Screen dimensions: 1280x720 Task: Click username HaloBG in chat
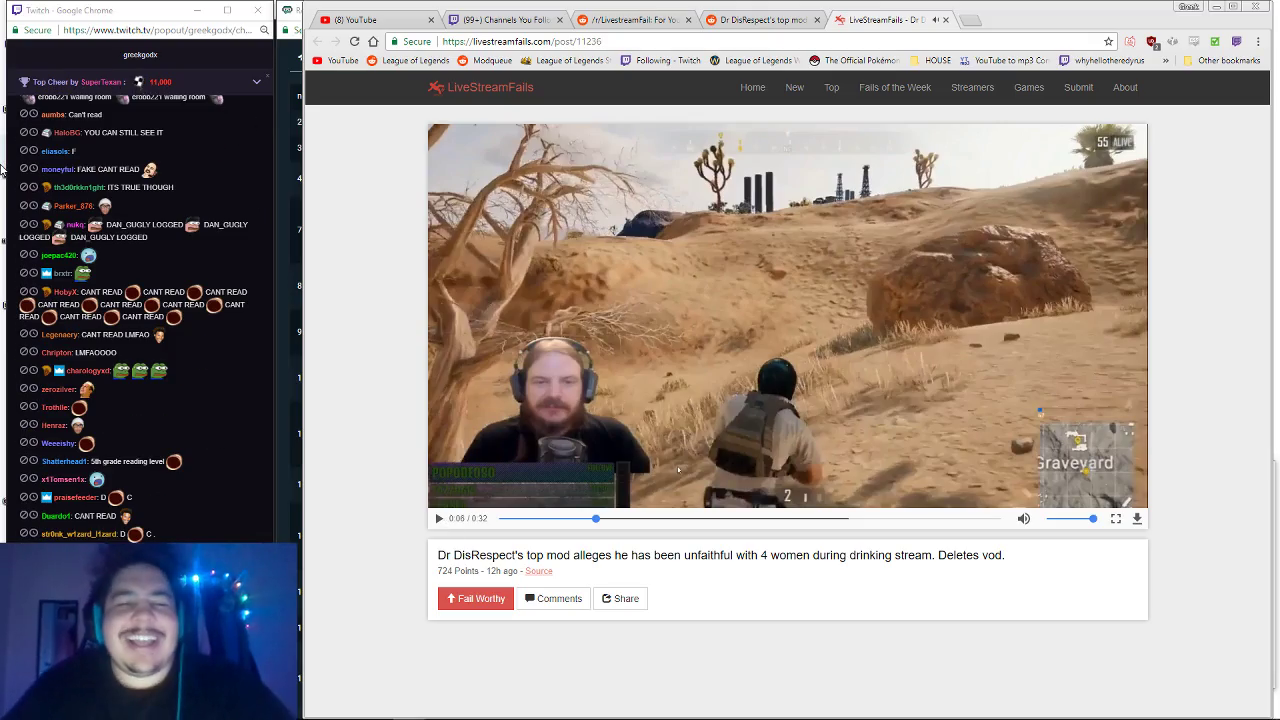[x=67, y=133]
